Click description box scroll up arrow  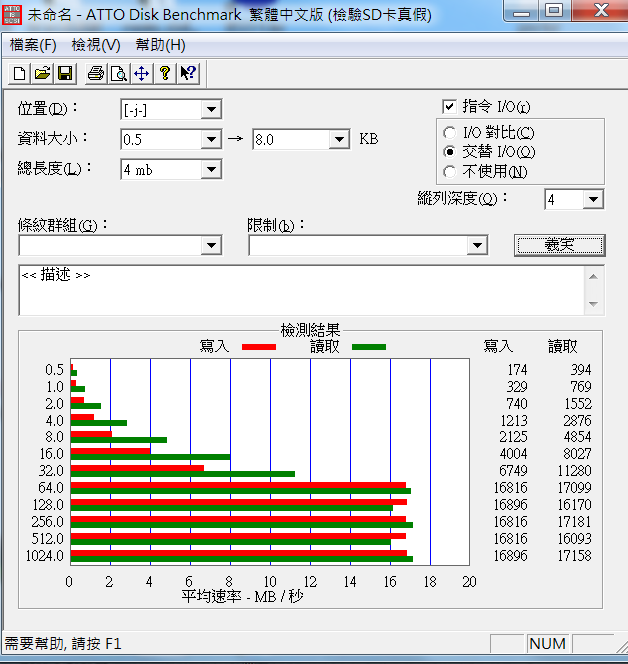click(594, 277)
